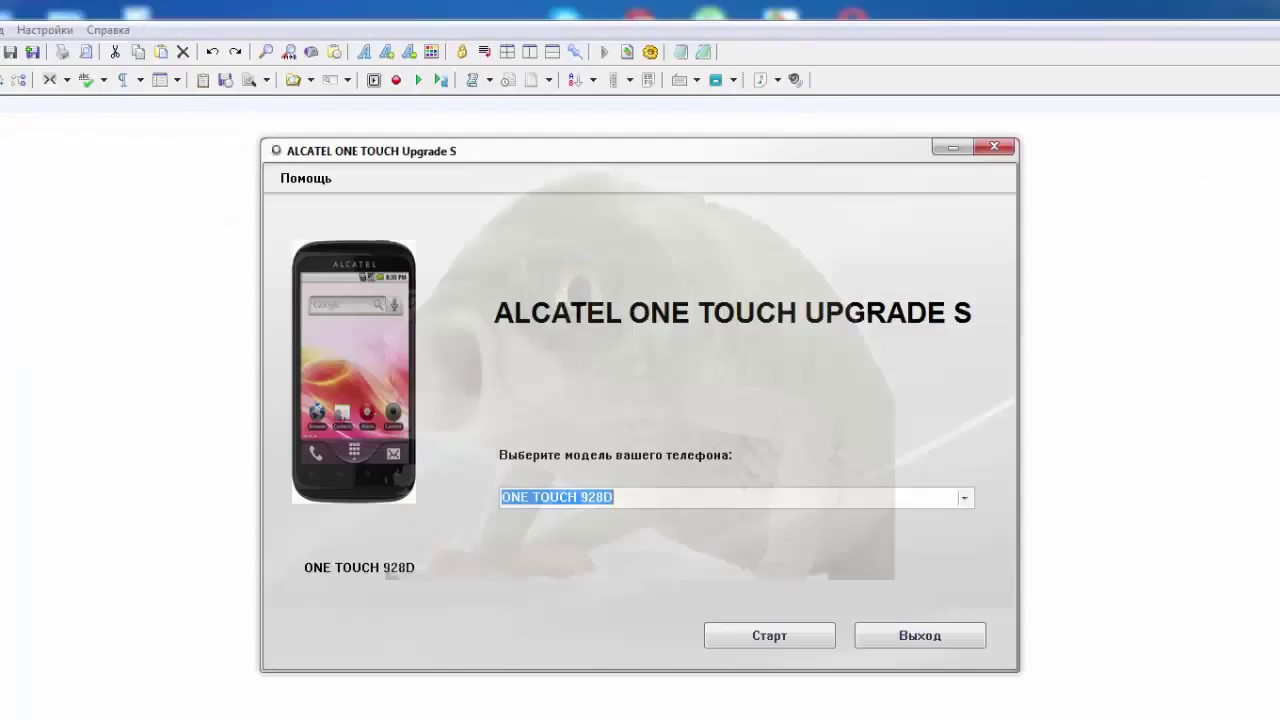Click the yellow gear flower icon
This screenshot has height=720, width=1280.
coord(651,52)
